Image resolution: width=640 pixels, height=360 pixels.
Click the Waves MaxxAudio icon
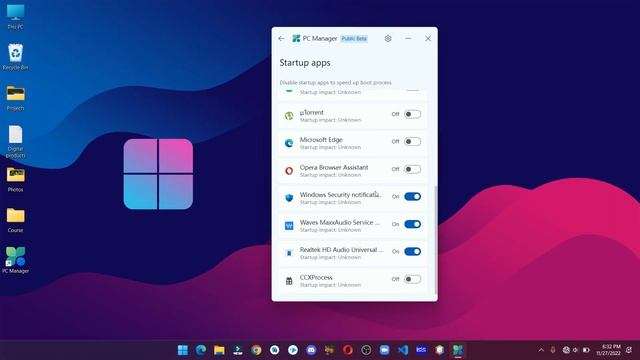[x=289, y=226]
